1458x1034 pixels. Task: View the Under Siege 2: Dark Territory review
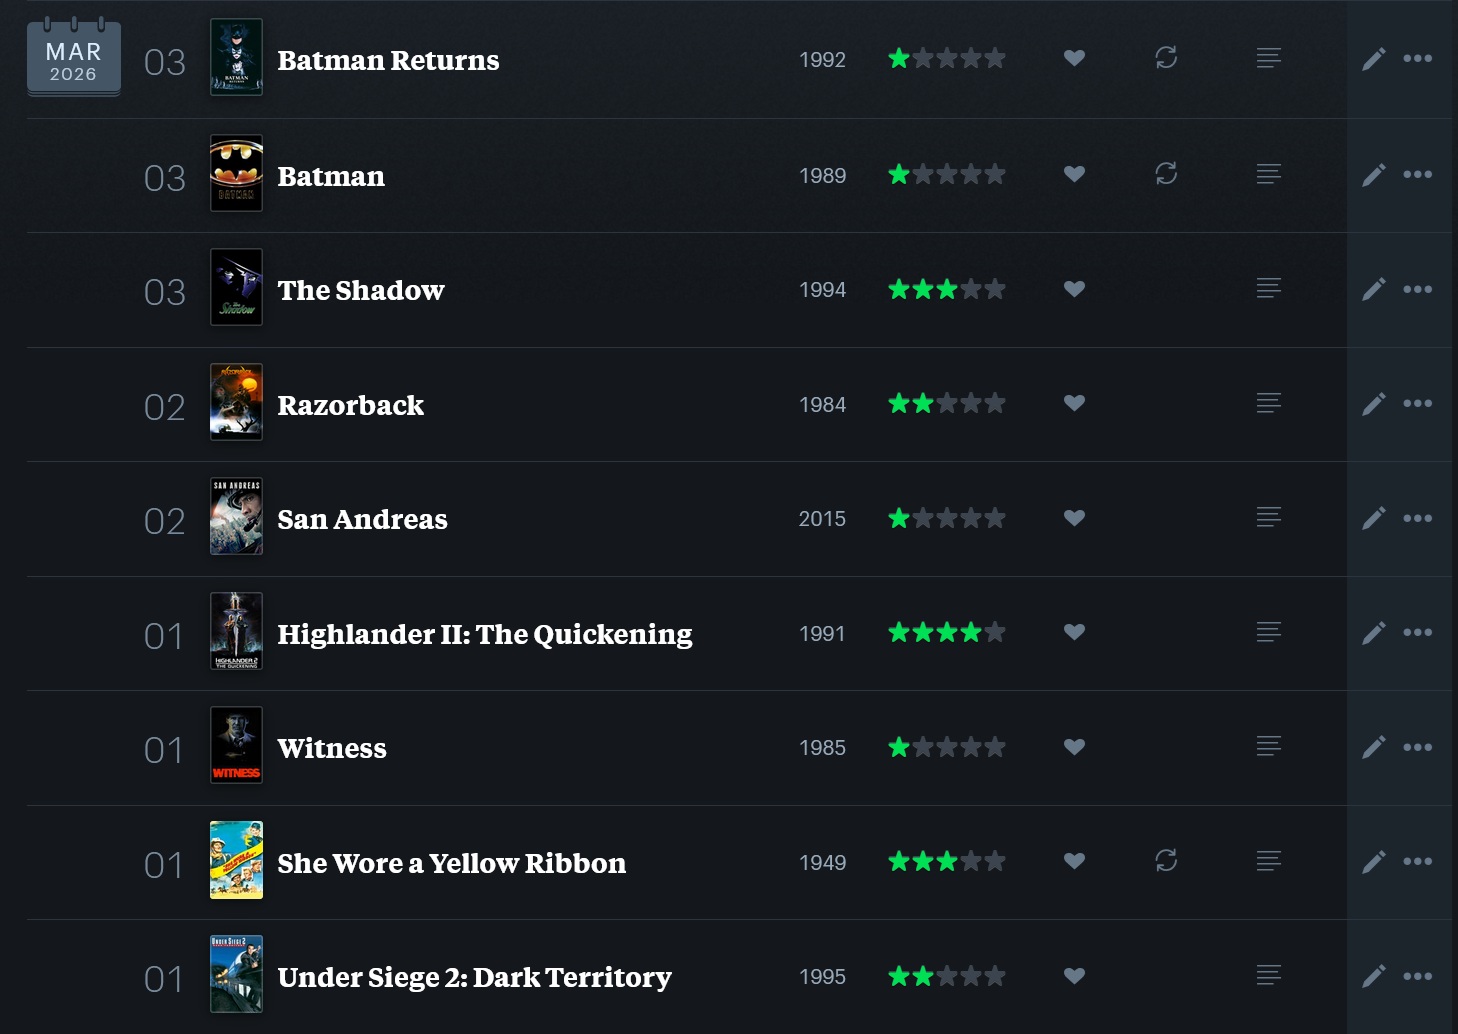(x=1269, y=976)
